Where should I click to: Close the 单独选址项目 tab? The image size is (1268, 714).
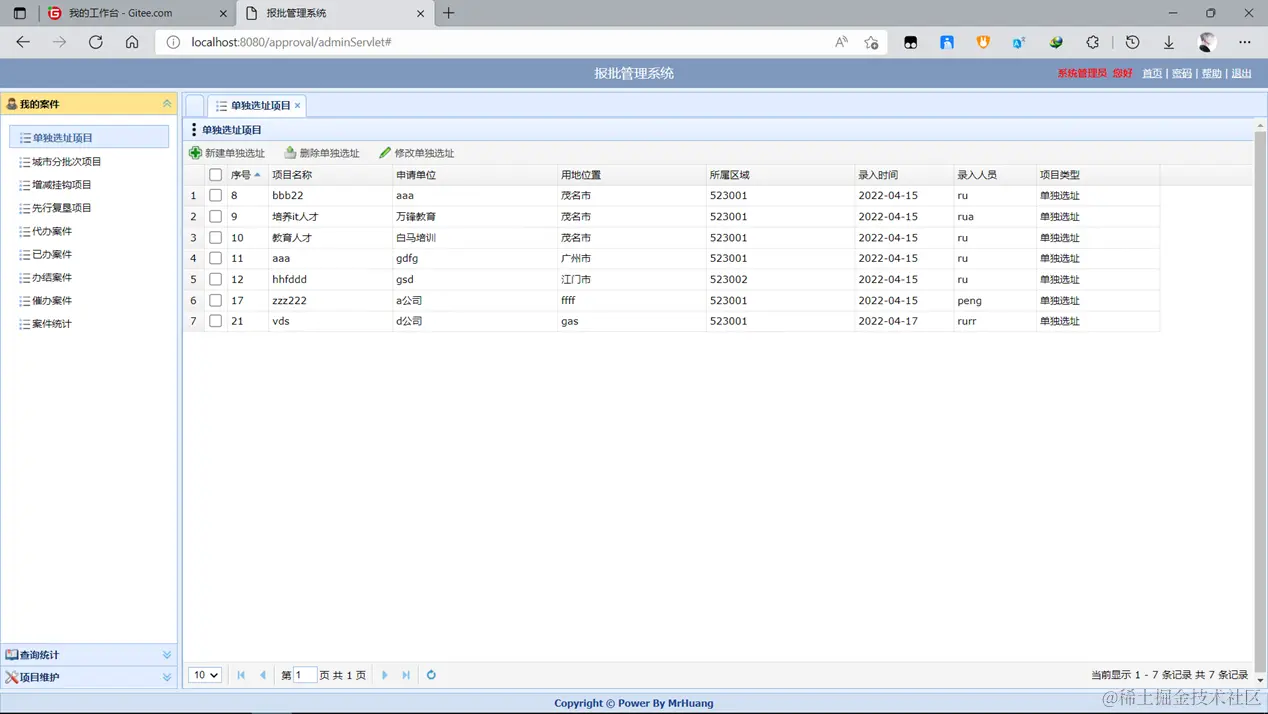[x=297, y=105]
